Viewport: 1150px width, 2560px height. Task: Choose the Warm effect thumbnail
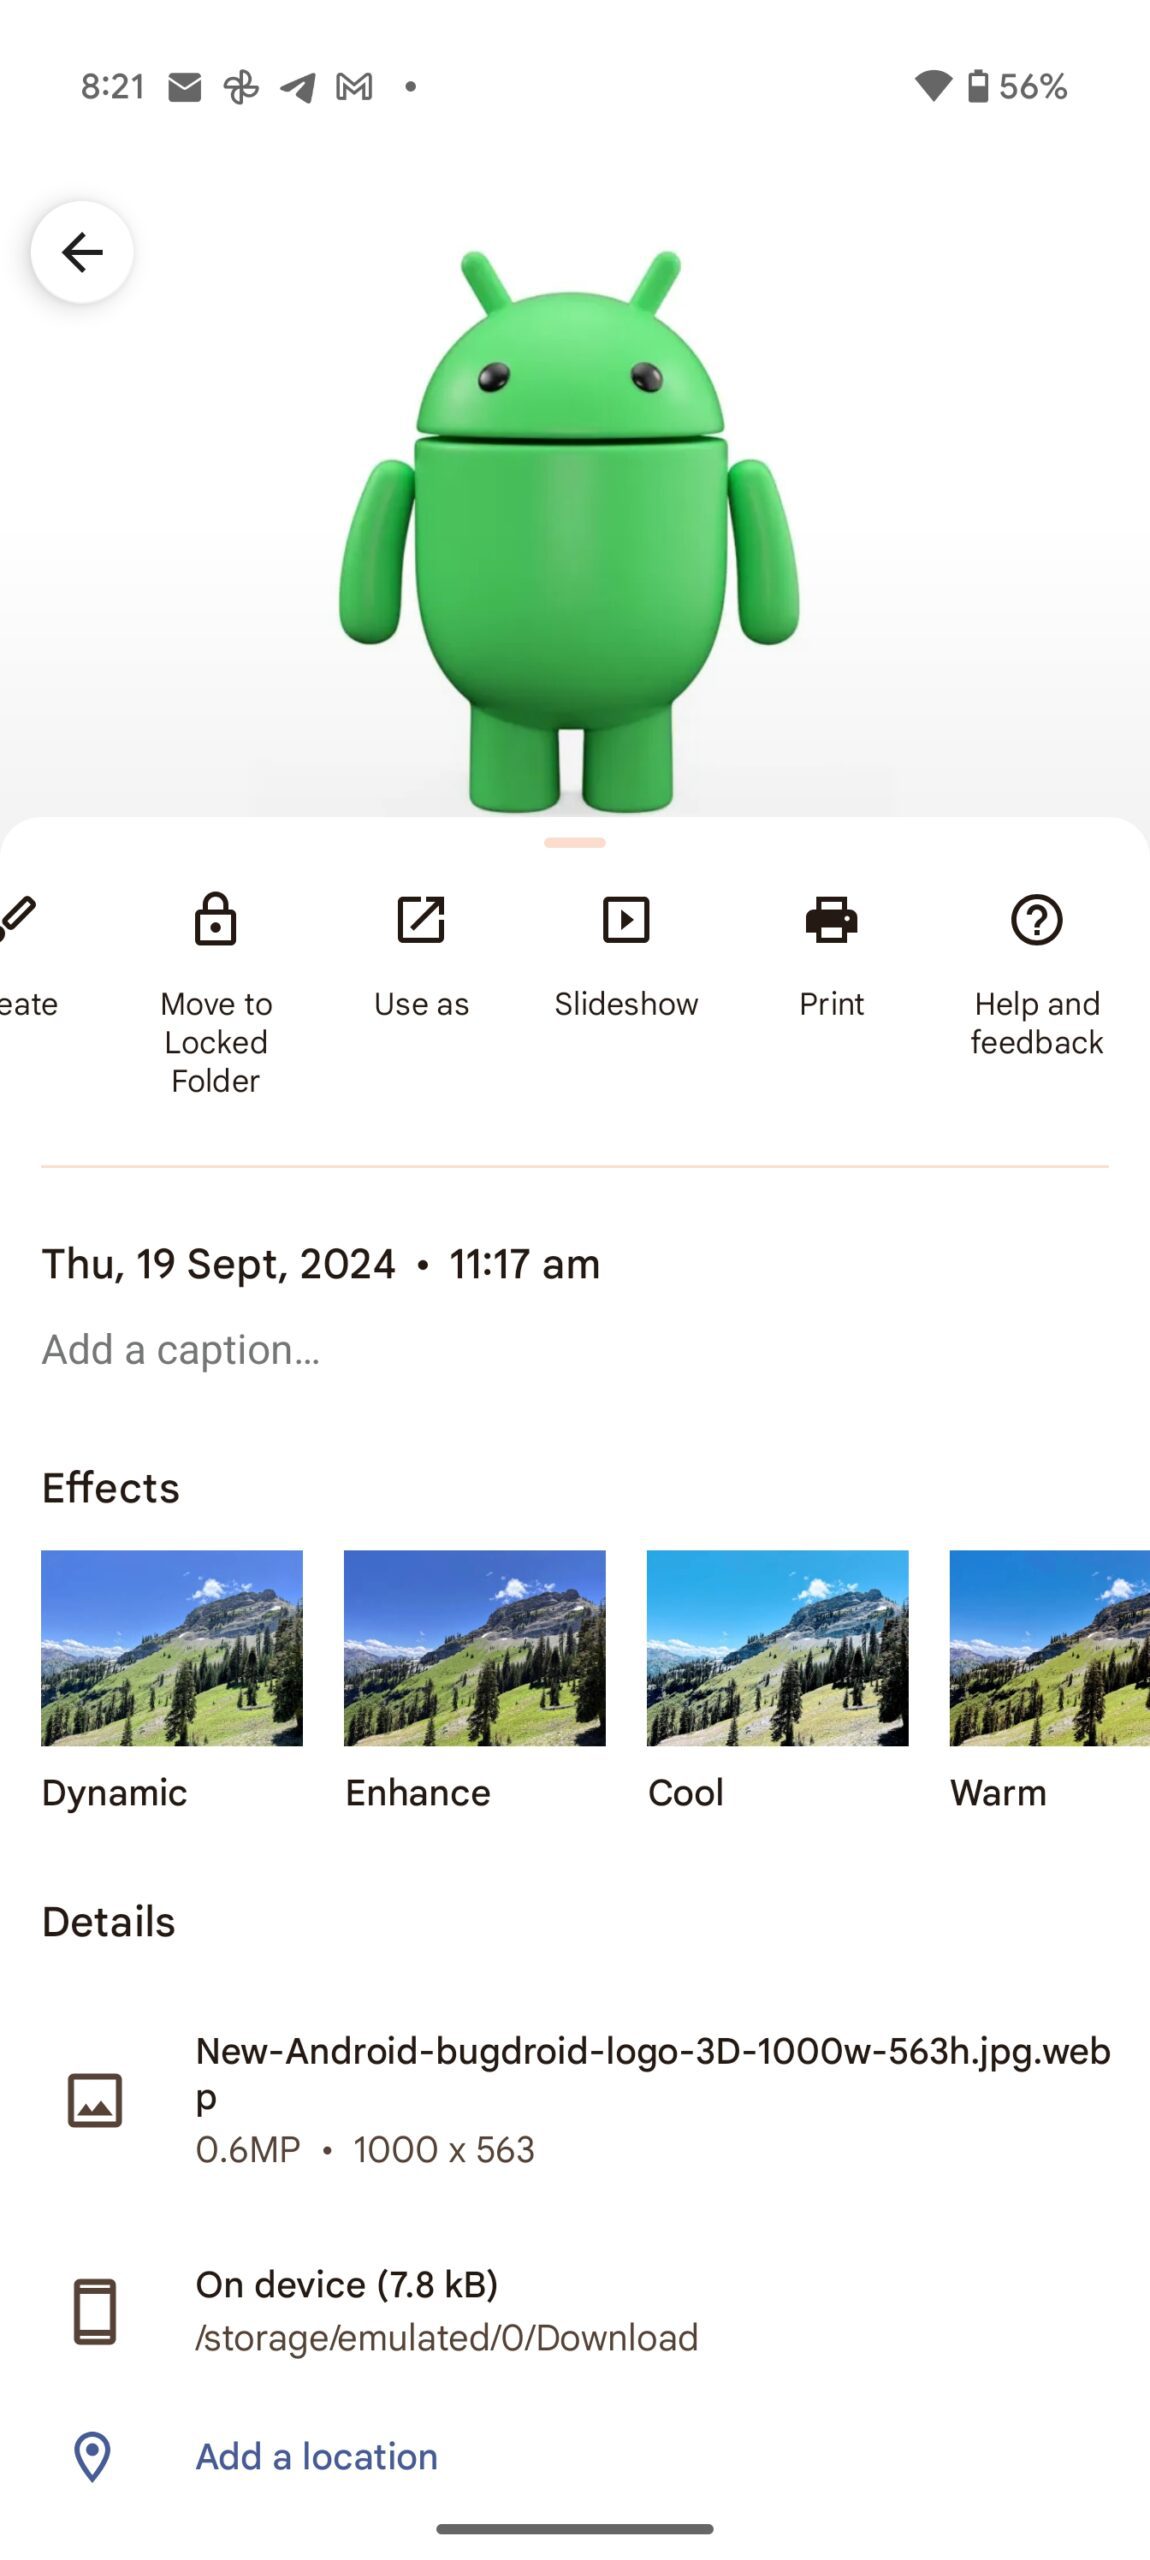coord(1049,1648)
